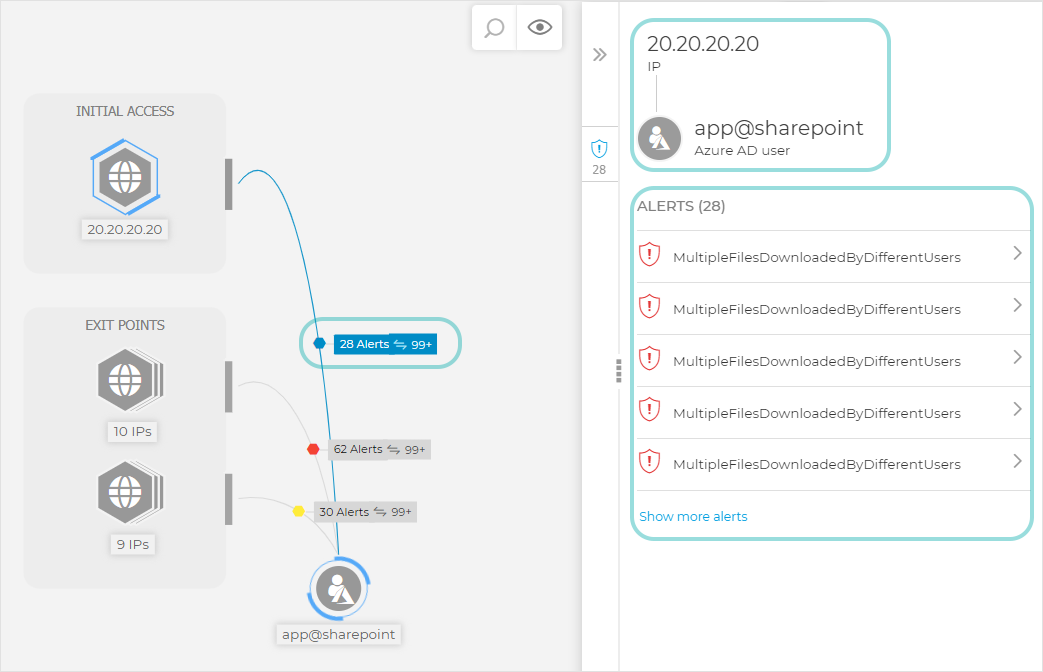Select the 9 IPs globe node
The width and height of the screenshot is (1043, 672).
(x=127, y=492)
